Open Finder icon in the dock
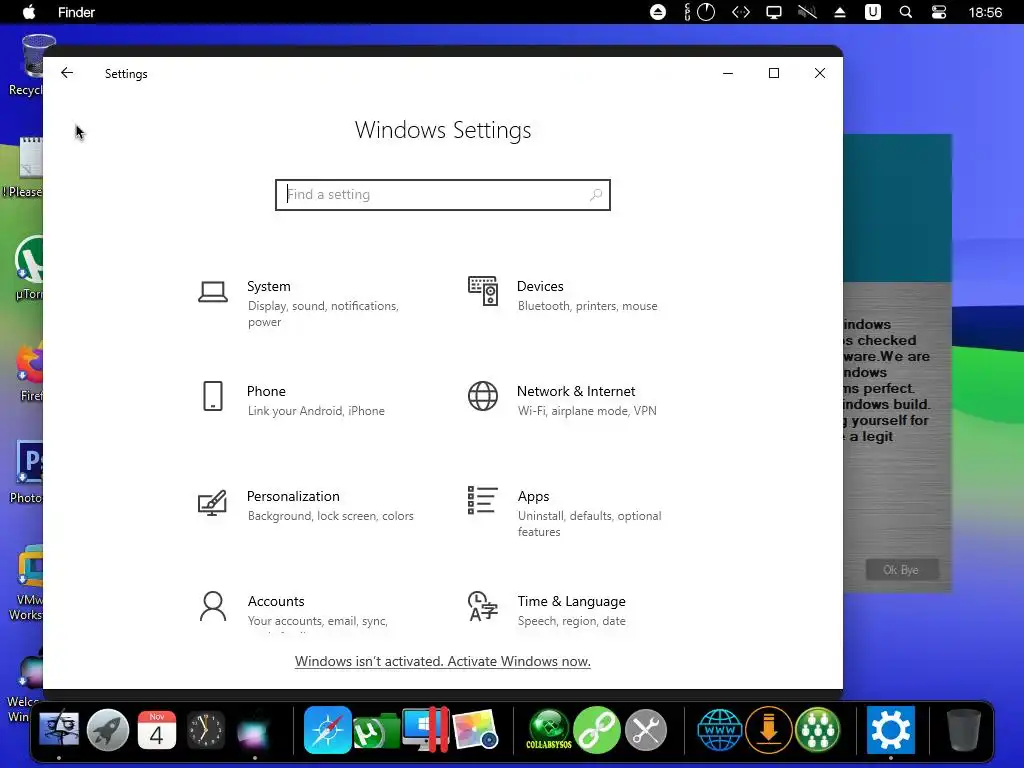1024x768 pixels. [x=59, y=729]
